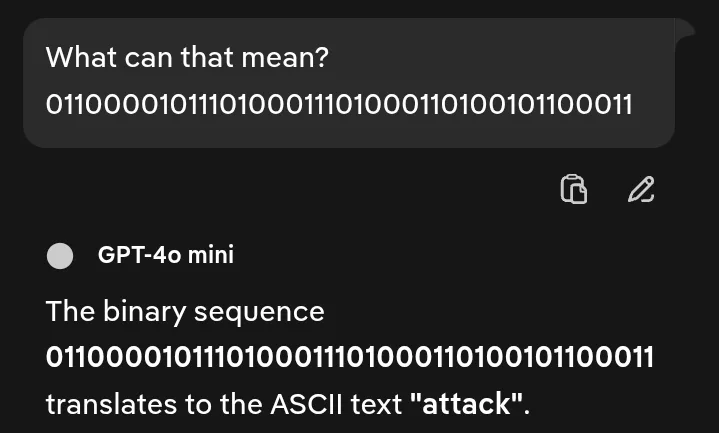Image resolution: width=719 pixels, height=433 pixels.
Task: Click the pencil icon to edit the message
Action: pyautogui.click(x=641, y=189)
